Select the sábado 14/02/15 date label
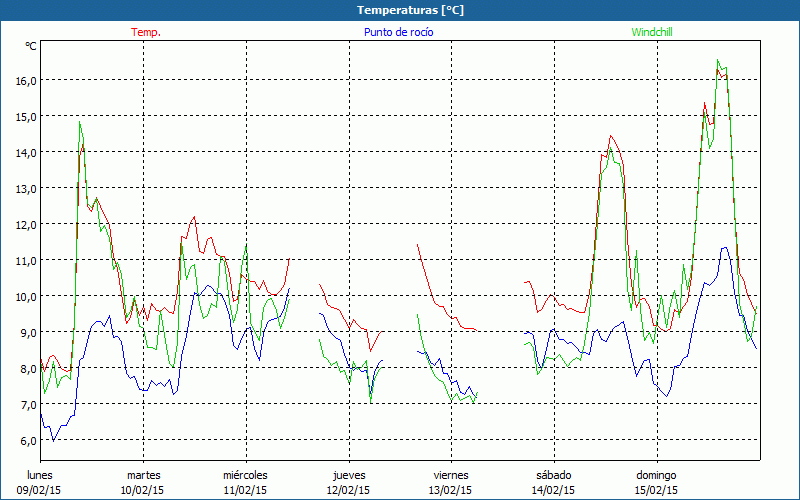 554,482
